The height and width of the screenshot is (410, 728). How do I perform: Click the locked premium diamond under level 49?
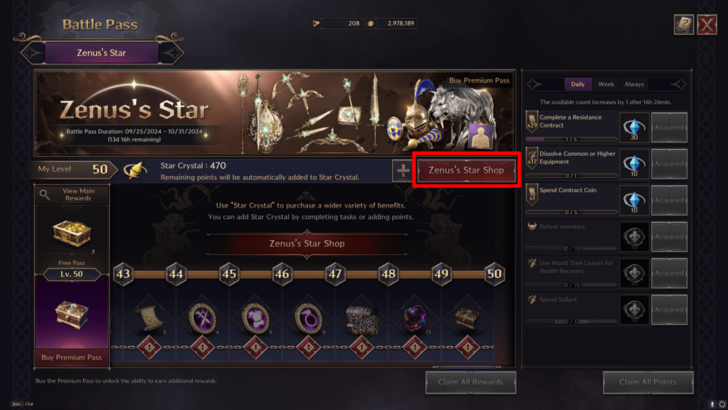click(x=468, y=347)
